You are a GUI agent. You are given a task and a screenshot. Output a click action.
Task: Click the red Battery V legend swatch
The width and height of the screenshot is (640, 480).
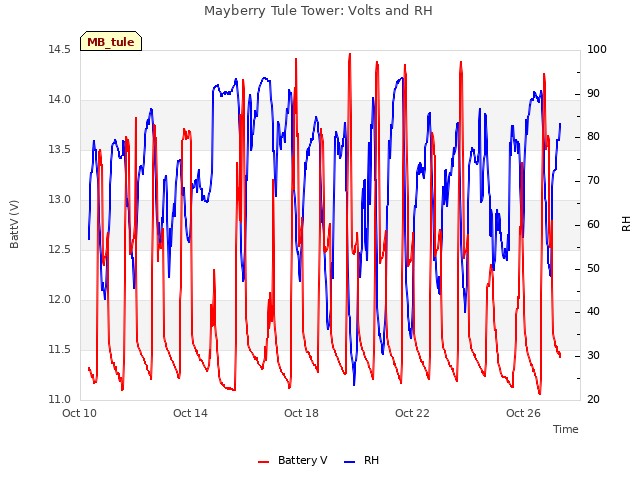pos(264,462)
